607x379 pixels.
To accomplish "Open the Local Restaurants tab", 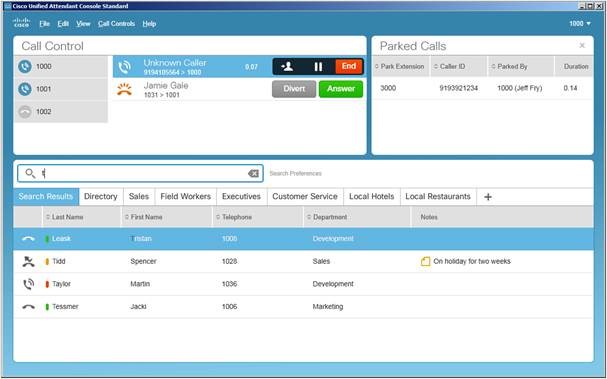I will 438,196.
